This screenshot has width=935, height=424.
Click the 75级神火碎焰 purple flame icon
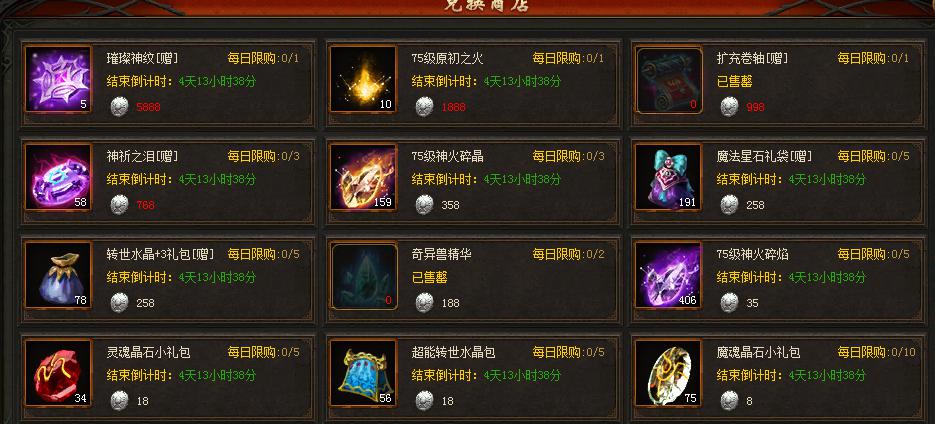click(668, 274)
